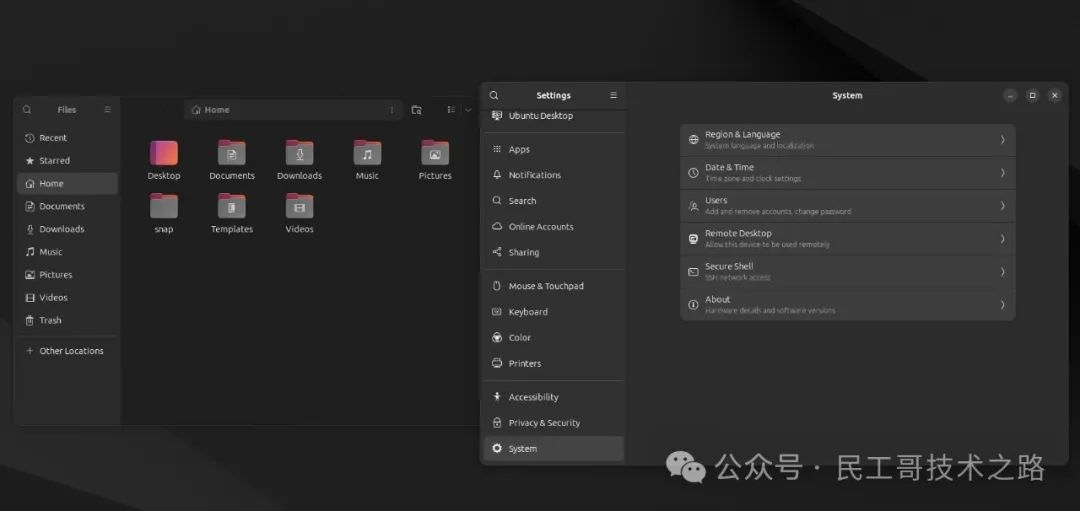Click chevron on Date & Time row
The image size is (1080, 511).
pos(1002,173)
